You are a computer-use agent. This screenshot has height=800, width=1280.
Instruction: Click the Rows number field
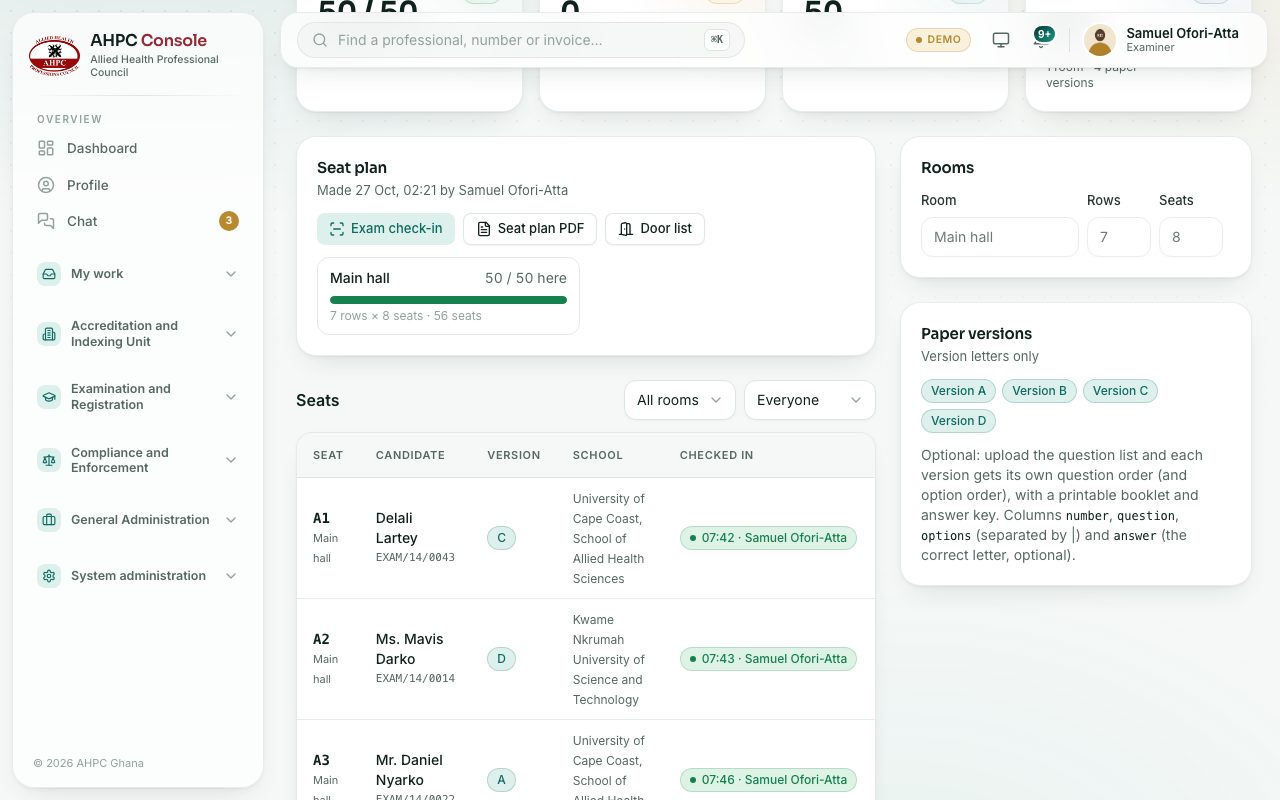pos(1119,237)
